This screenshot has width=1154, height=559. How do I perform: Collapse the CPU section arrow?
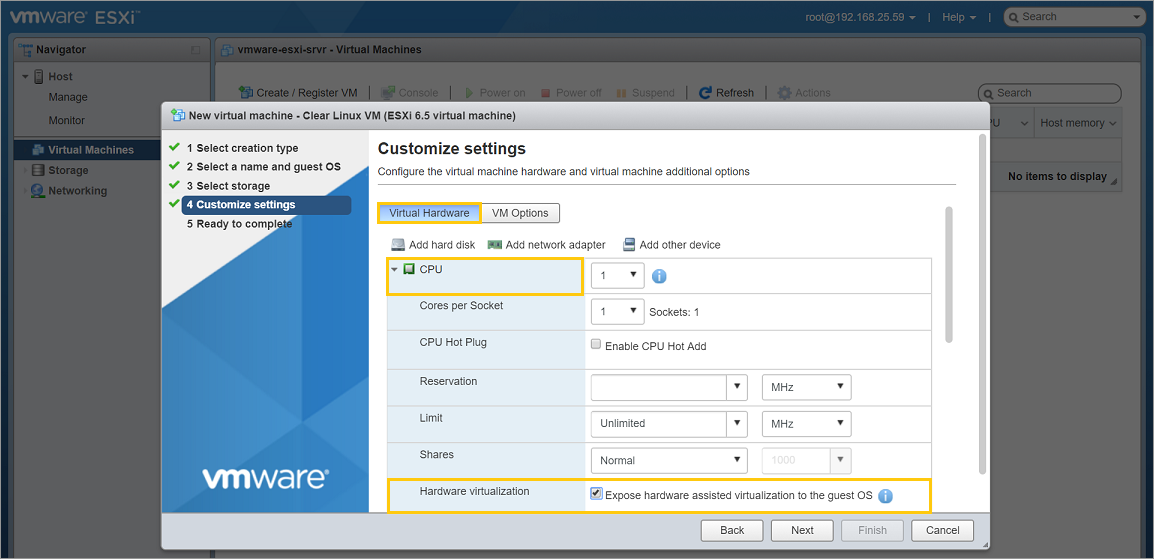coord(394,270)
